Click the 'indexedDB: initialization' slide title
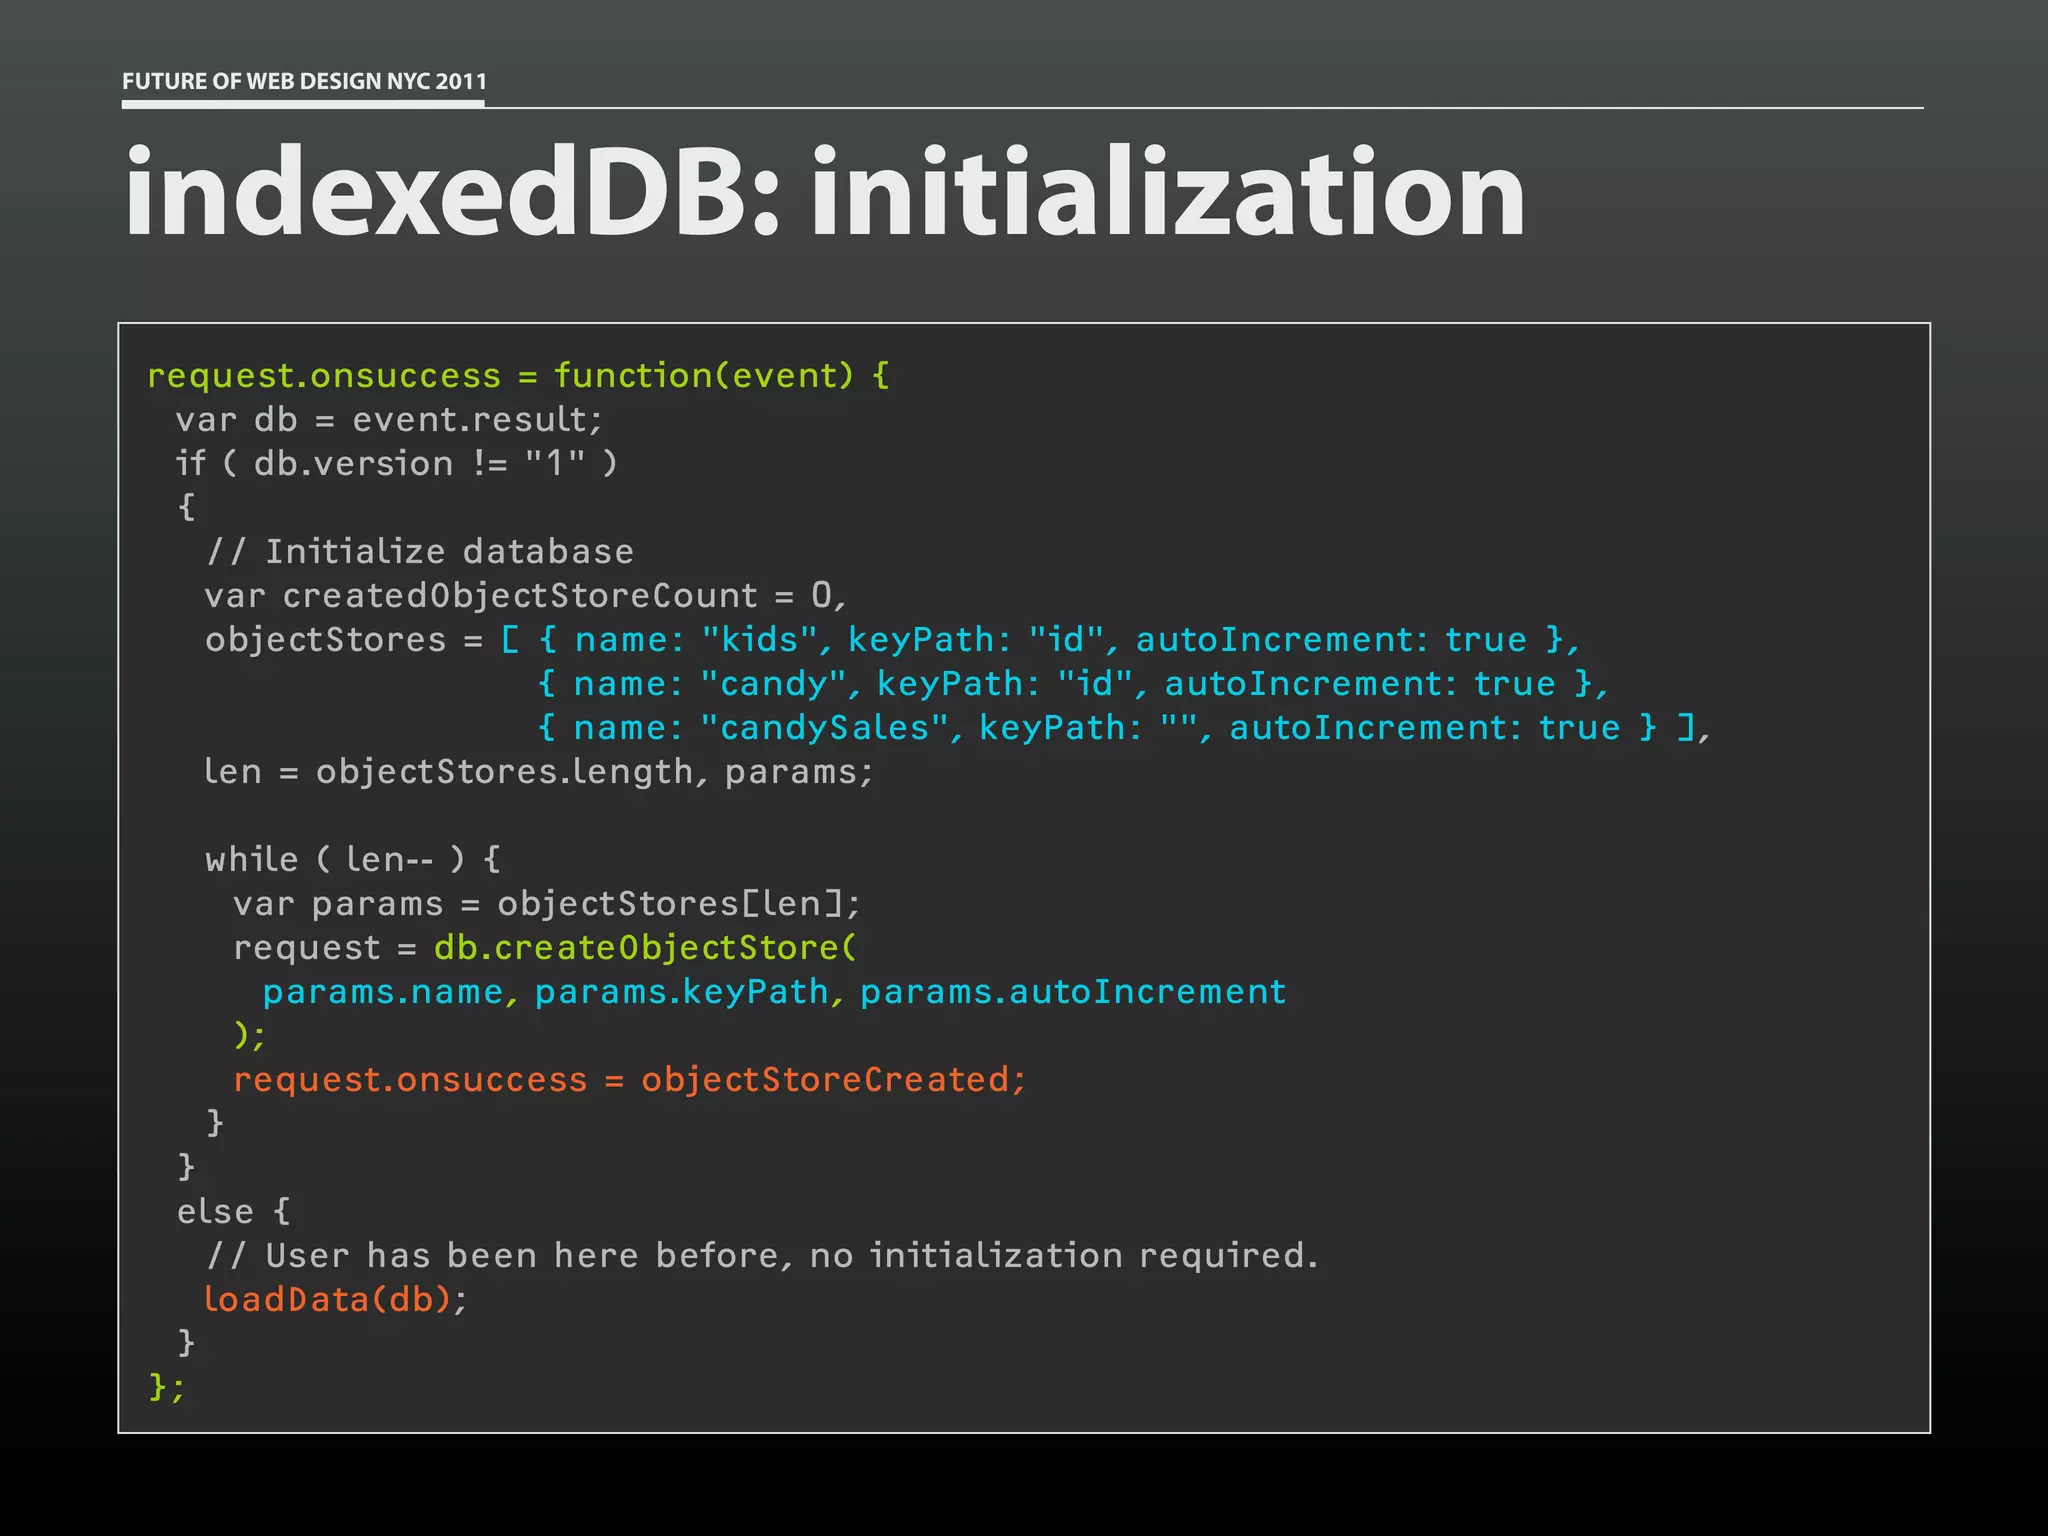 824,192
